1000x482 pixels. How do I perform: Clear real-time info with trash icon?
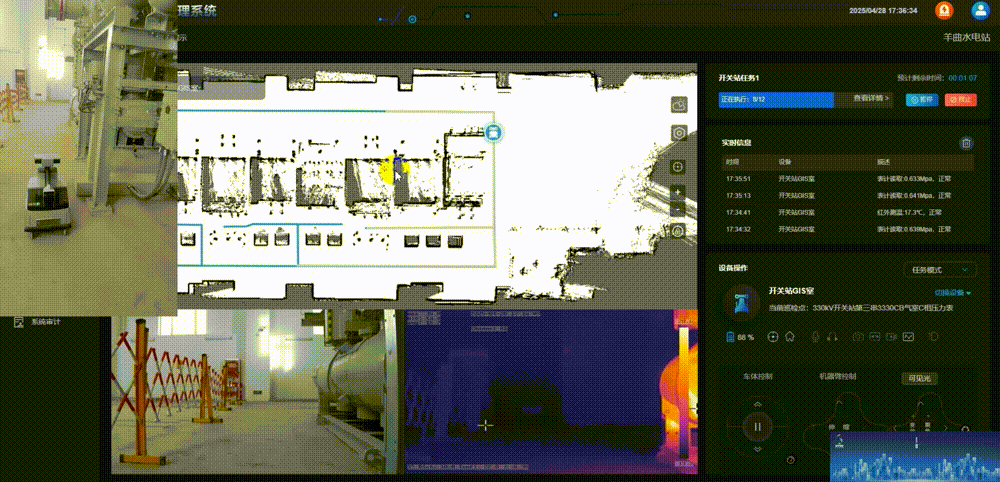point(965,144)
